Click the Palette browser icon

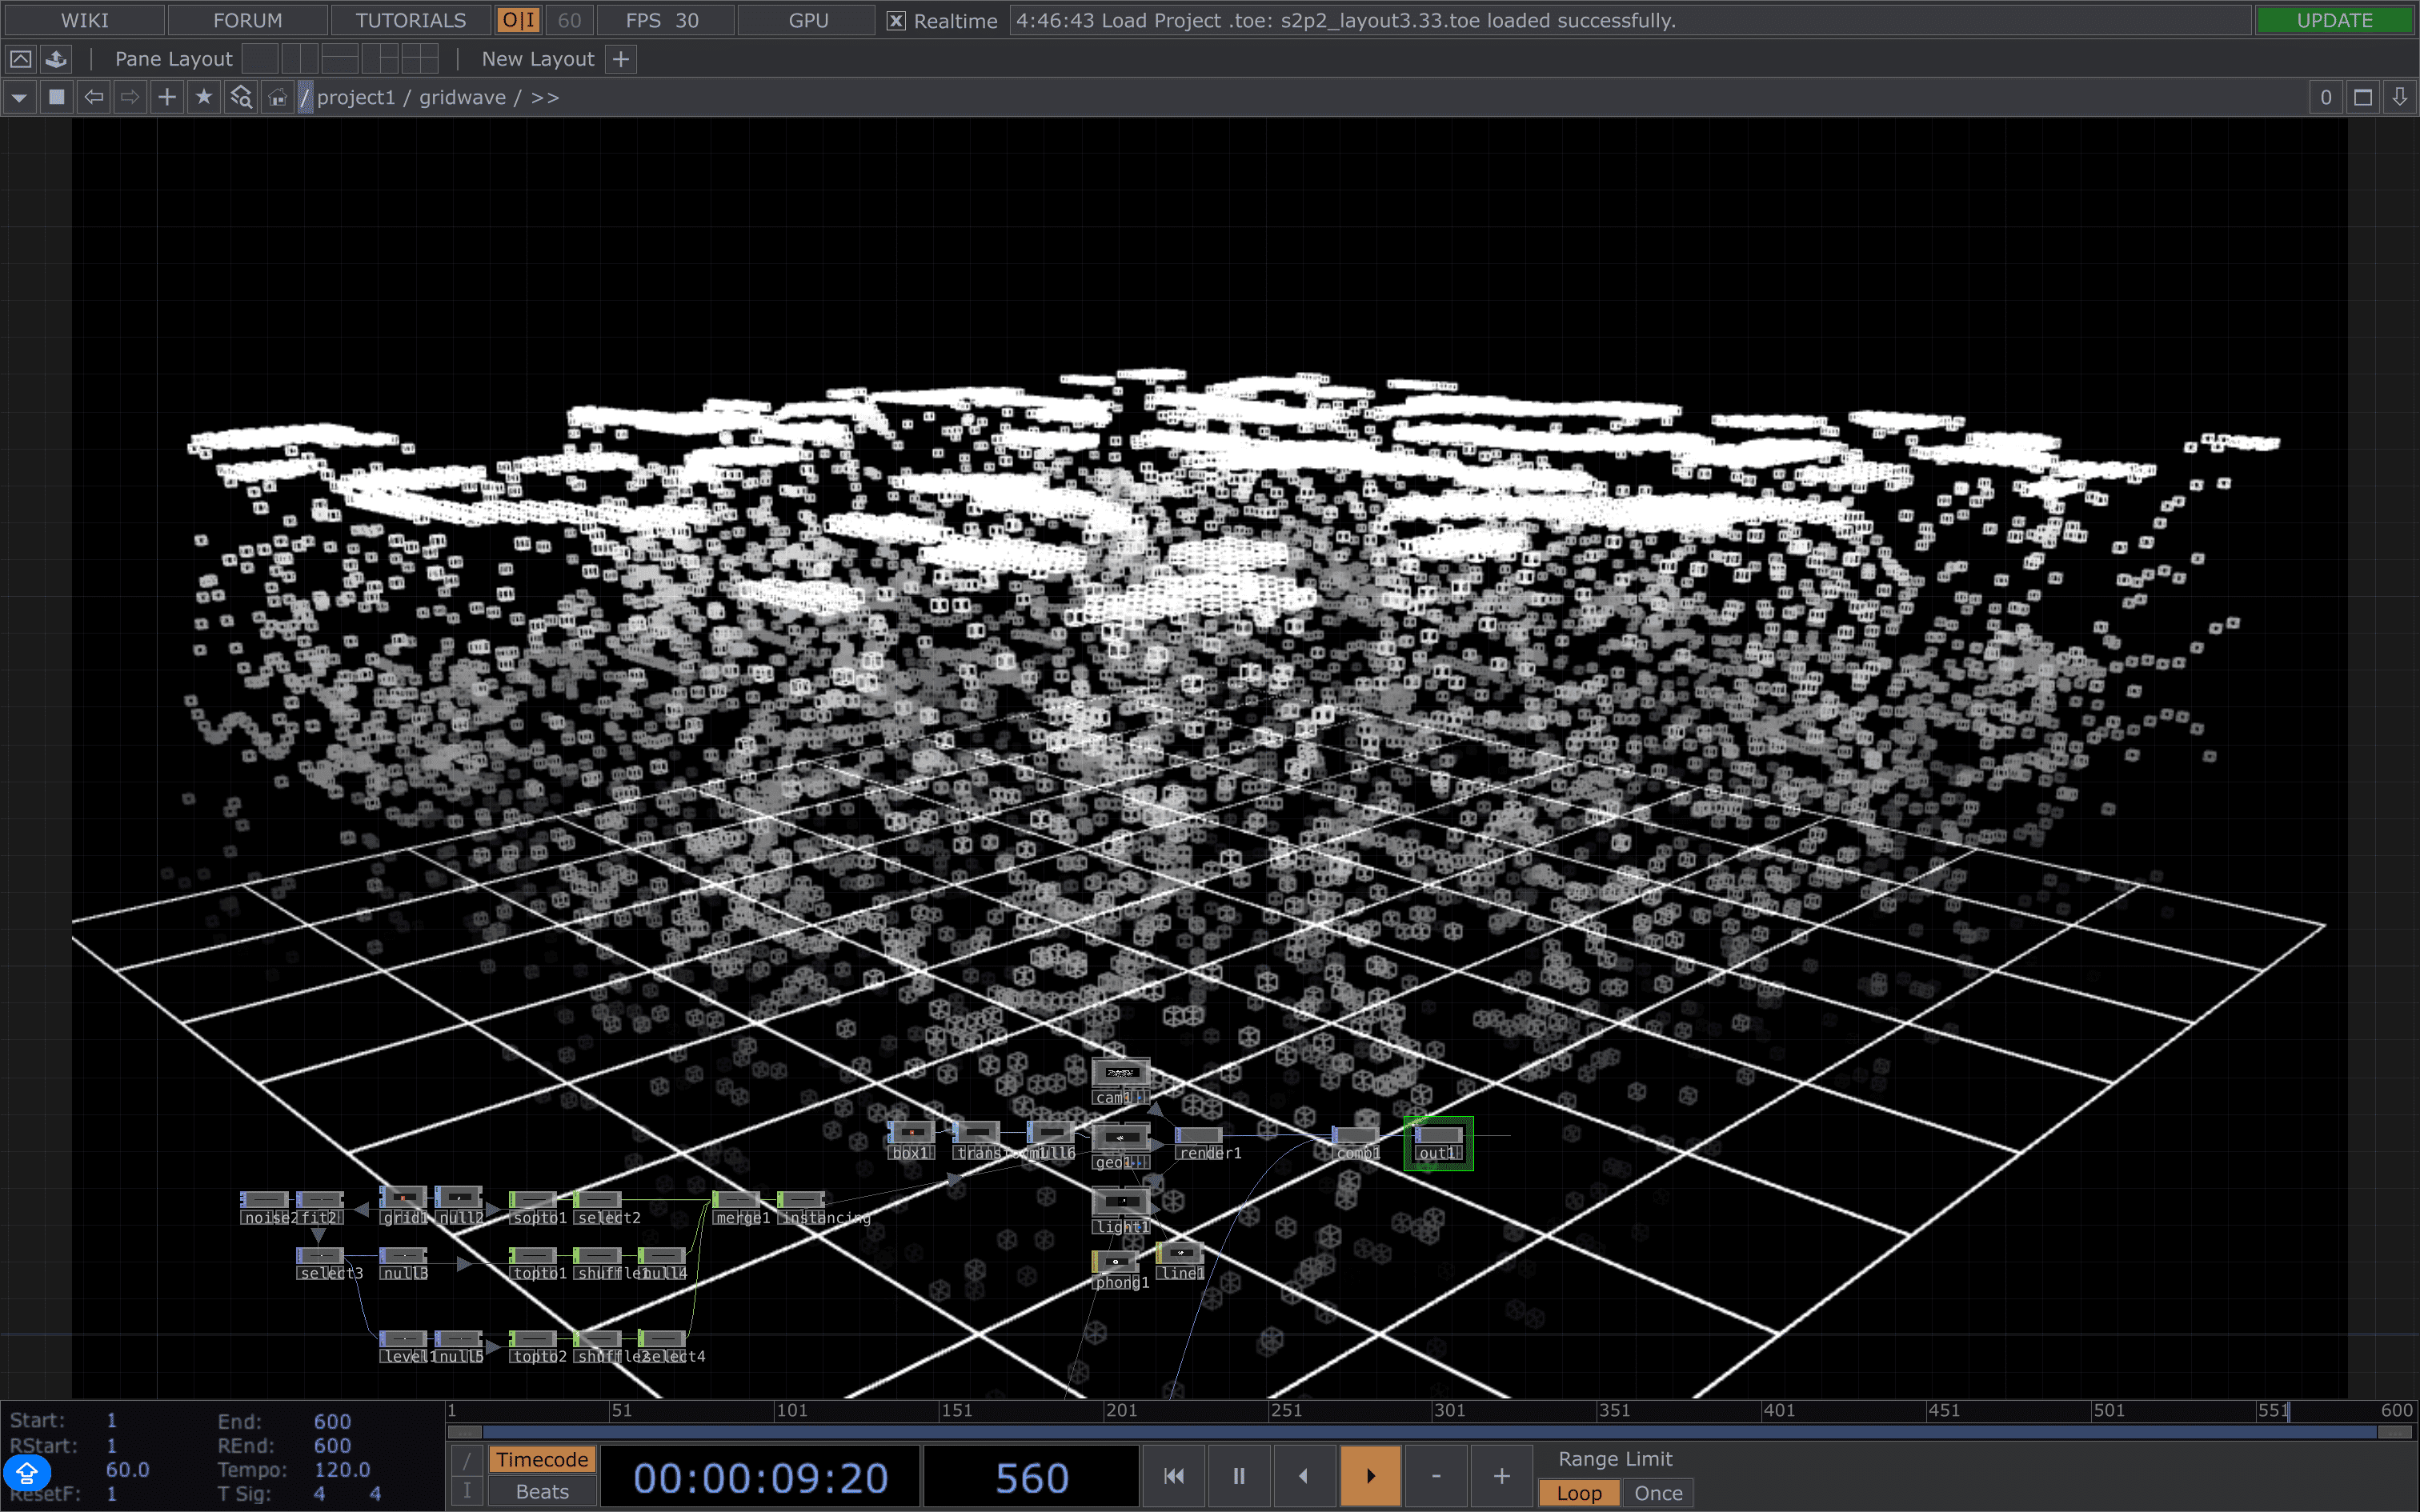(56, 59)
